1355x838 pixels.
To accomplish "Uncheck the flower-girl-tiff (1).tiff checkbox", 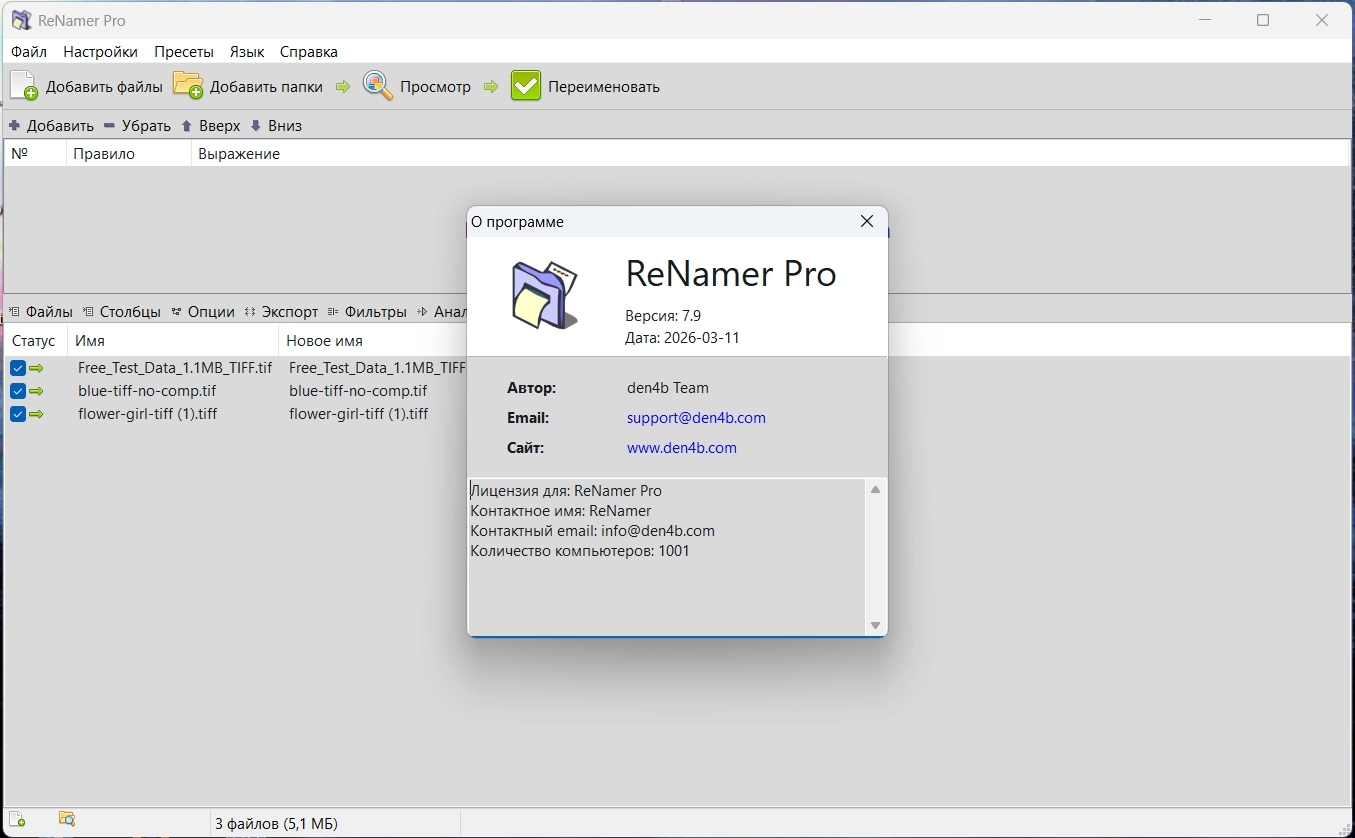I will [x=18, y=414].
